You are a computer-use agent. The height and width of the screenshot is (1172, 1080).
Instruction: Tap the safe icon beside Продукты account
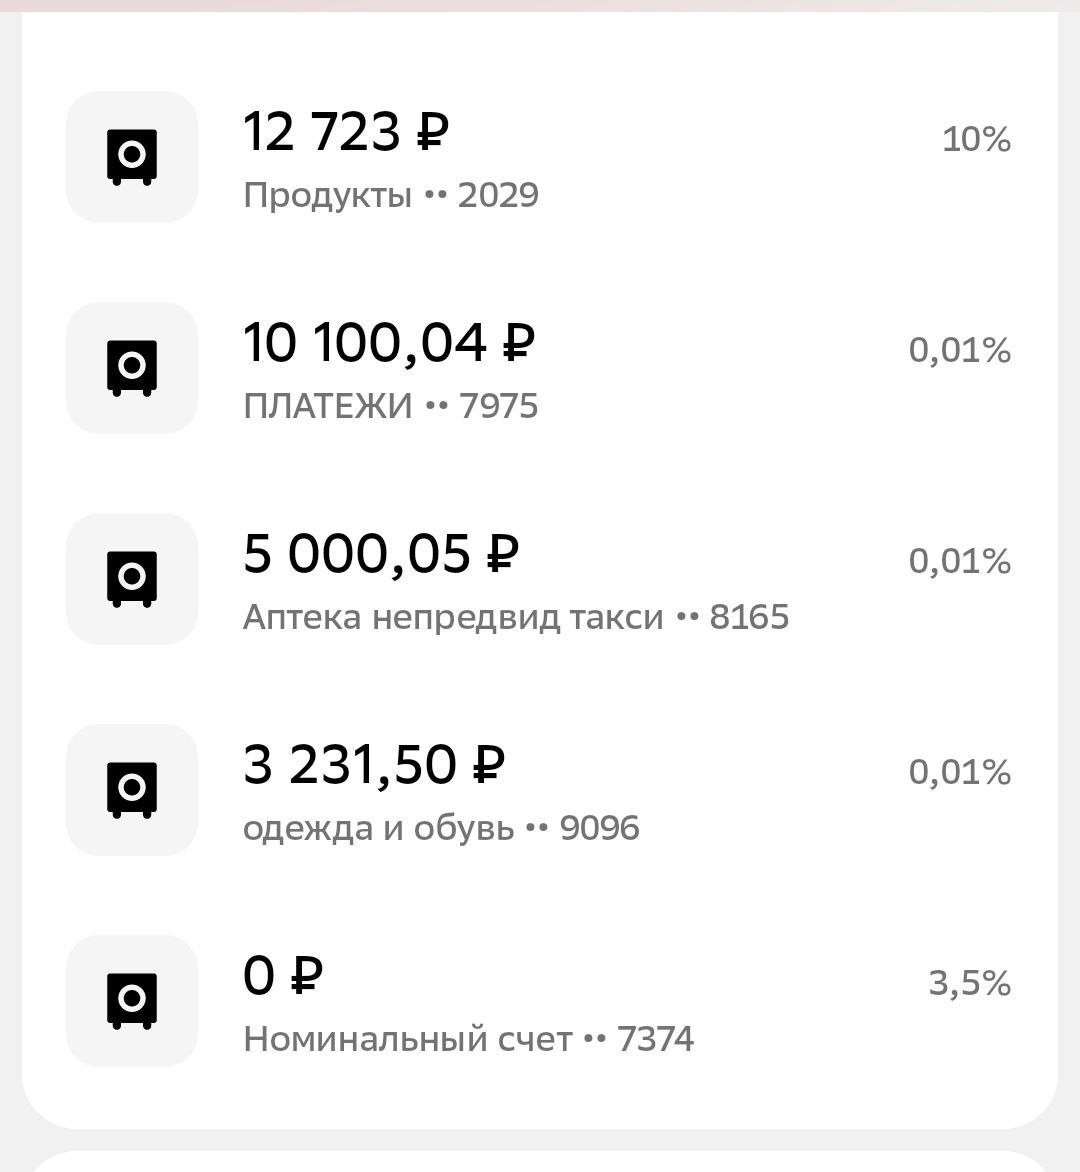[132, 157]
